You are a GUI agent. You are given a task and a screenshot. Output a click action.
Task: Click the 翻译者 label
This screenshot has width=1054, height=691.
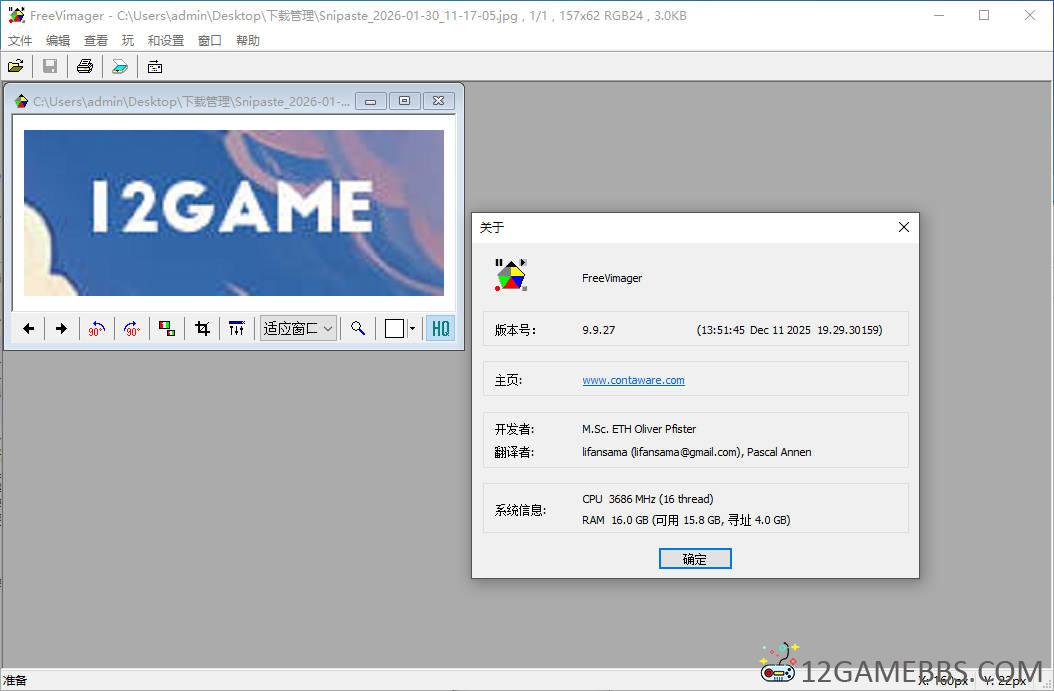[514, 452]
